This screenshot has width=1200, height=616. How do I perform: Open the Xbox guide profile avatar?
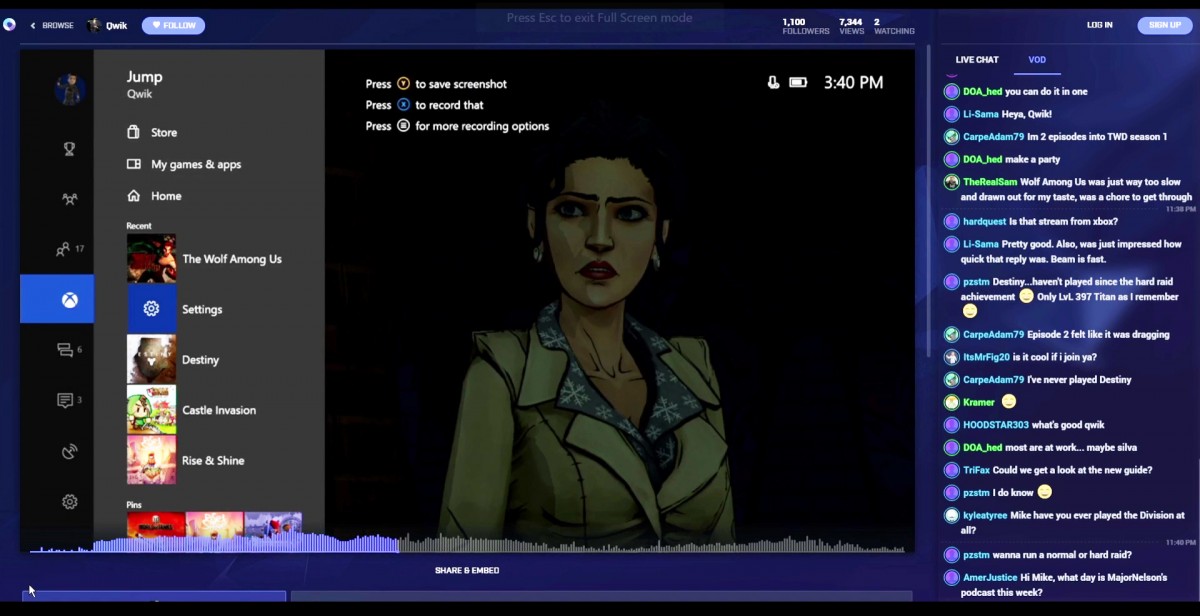click(69, 89)
